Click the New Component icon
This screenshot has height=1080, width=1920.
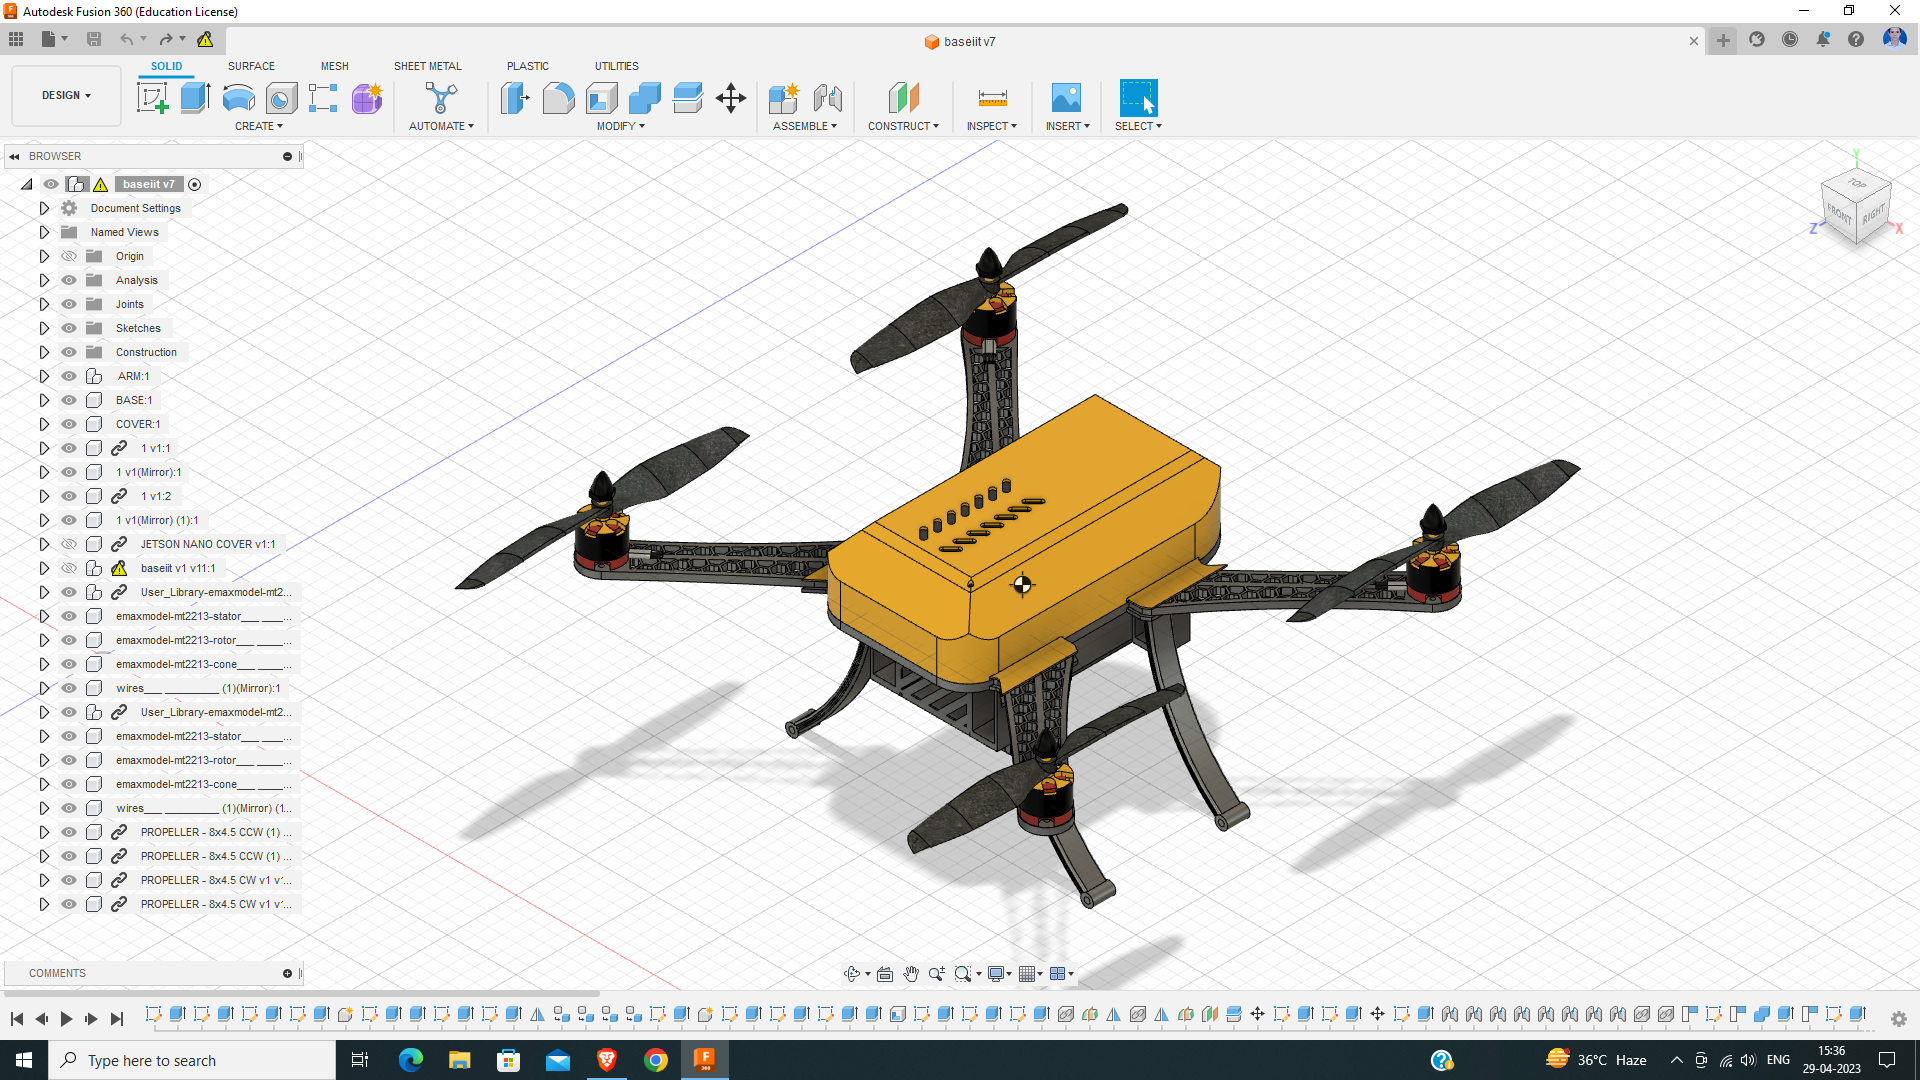[x=784, y=98]
